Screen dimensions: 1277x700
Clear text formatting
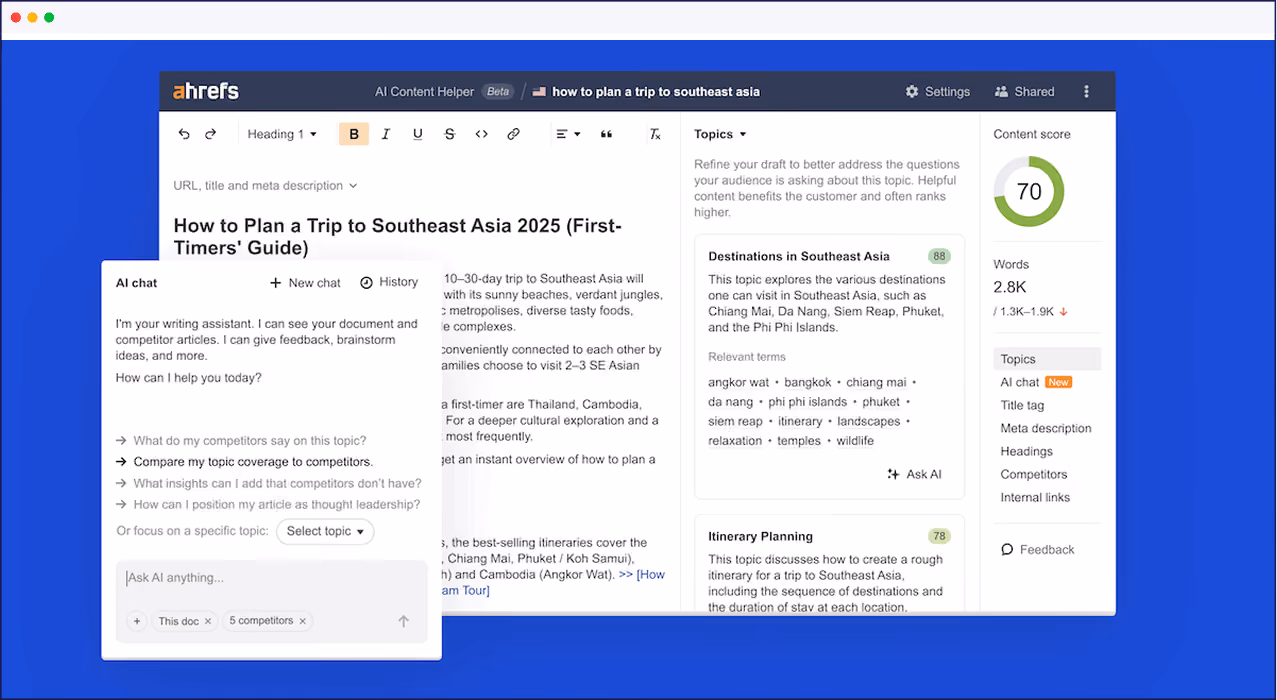click(655, 134)
